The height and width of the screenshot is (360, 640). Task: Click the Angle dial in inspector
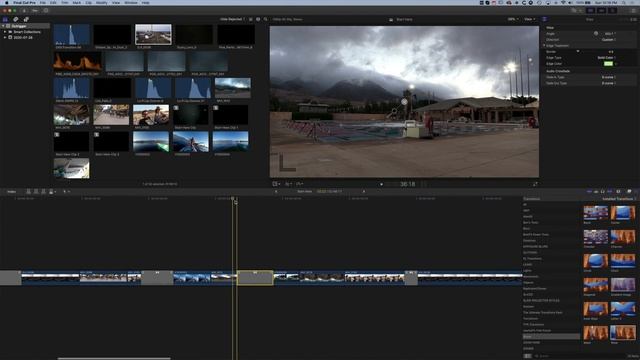pos(596,33)
